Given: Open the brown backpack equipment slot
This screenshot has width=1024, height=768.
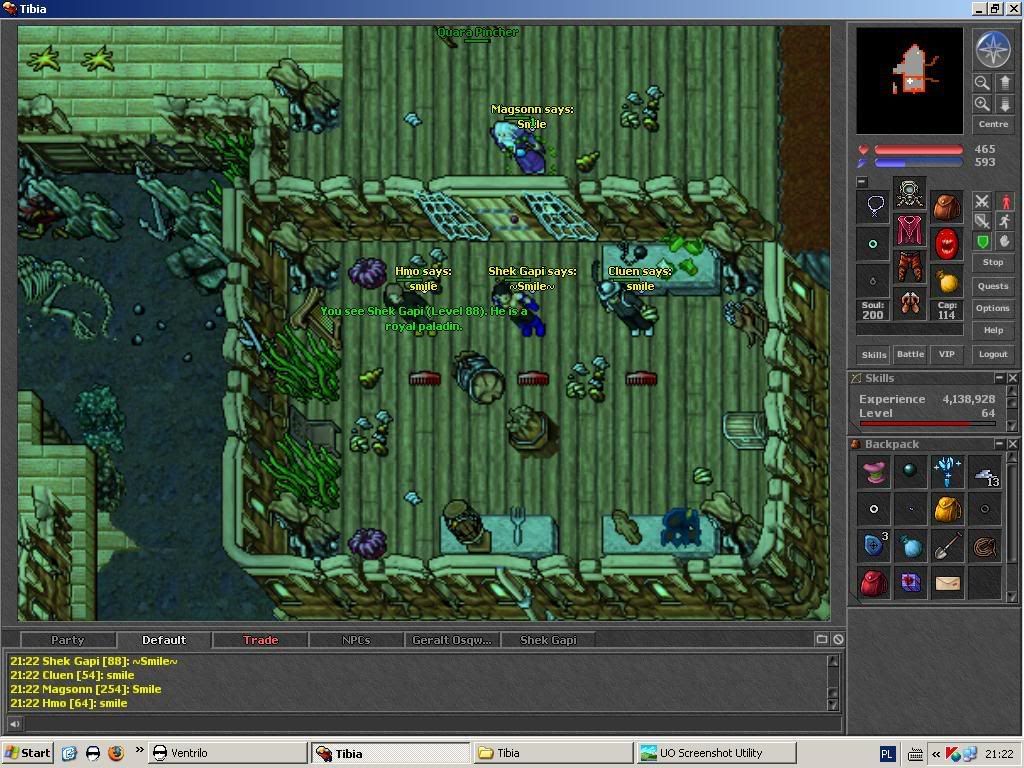Looking at the screenshot, I should pos(946,206).
